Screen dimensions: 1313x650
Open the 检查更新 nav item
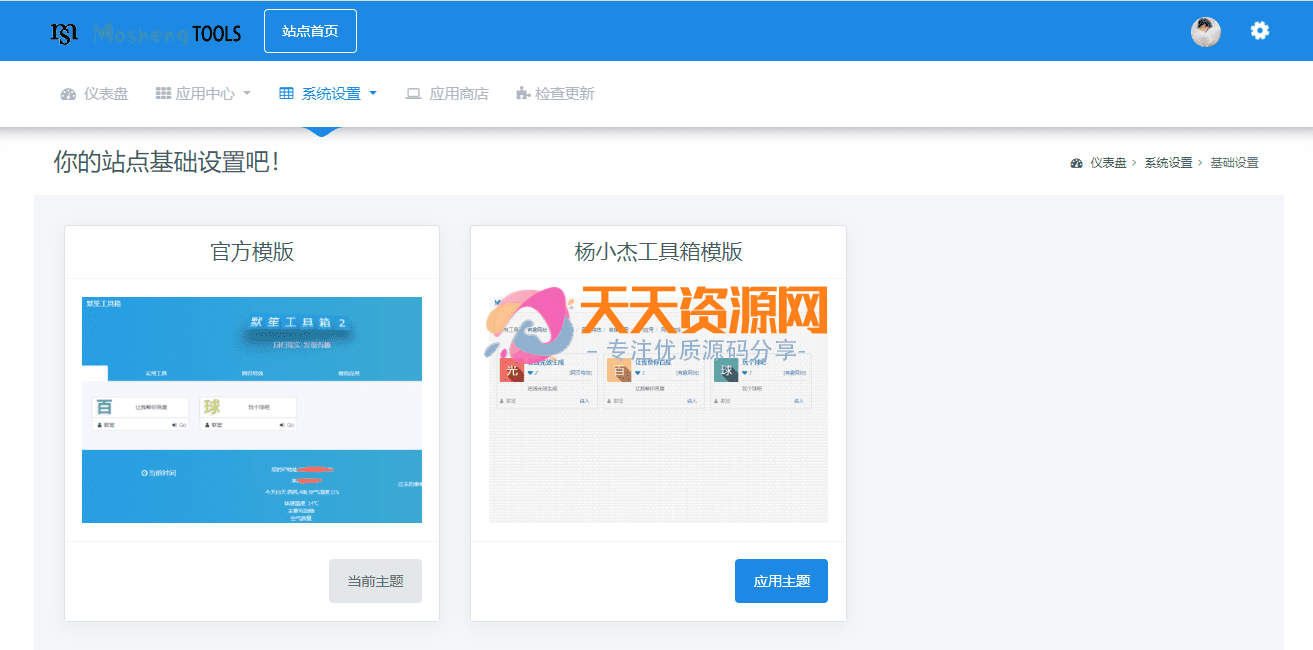[555, 94]
